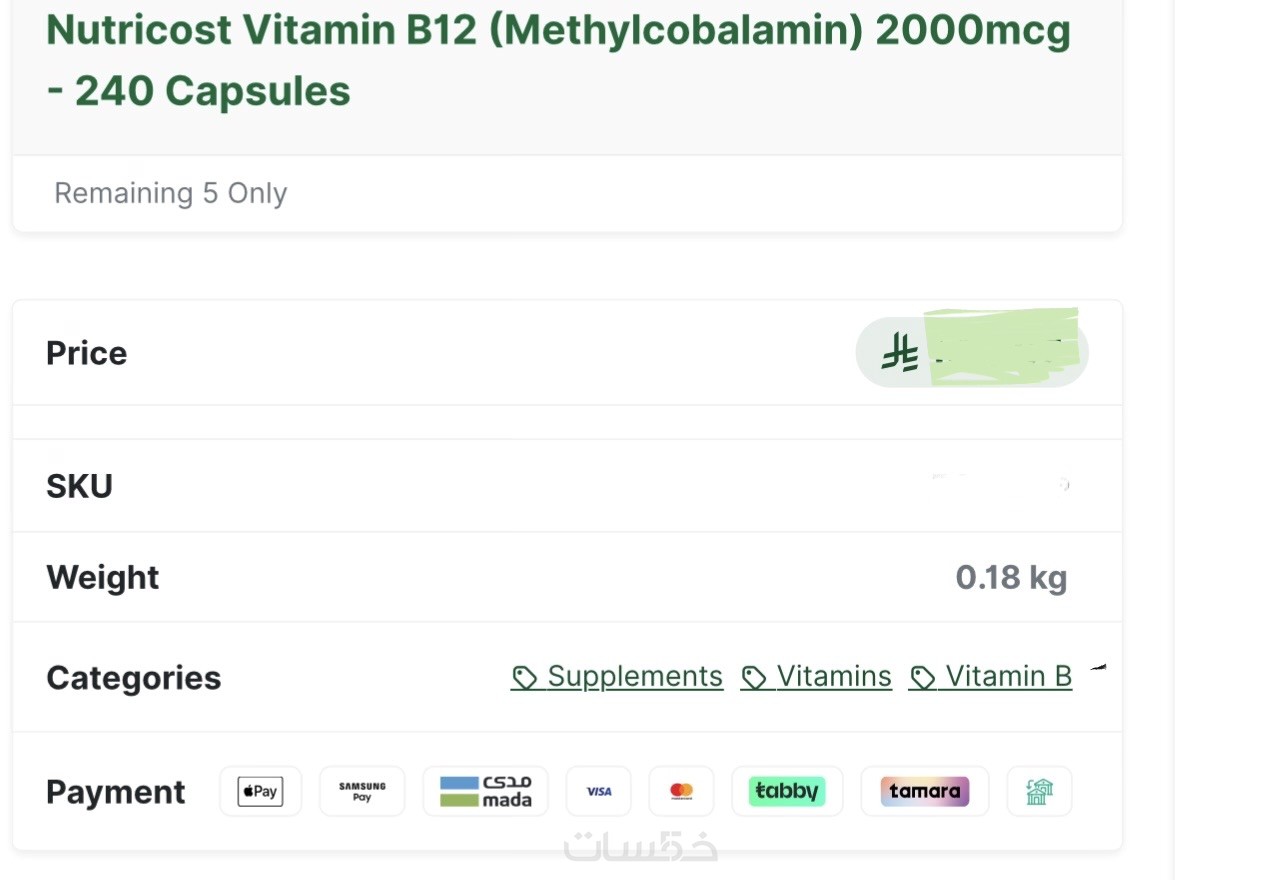Select the Visa card icon

pos(599,792)
